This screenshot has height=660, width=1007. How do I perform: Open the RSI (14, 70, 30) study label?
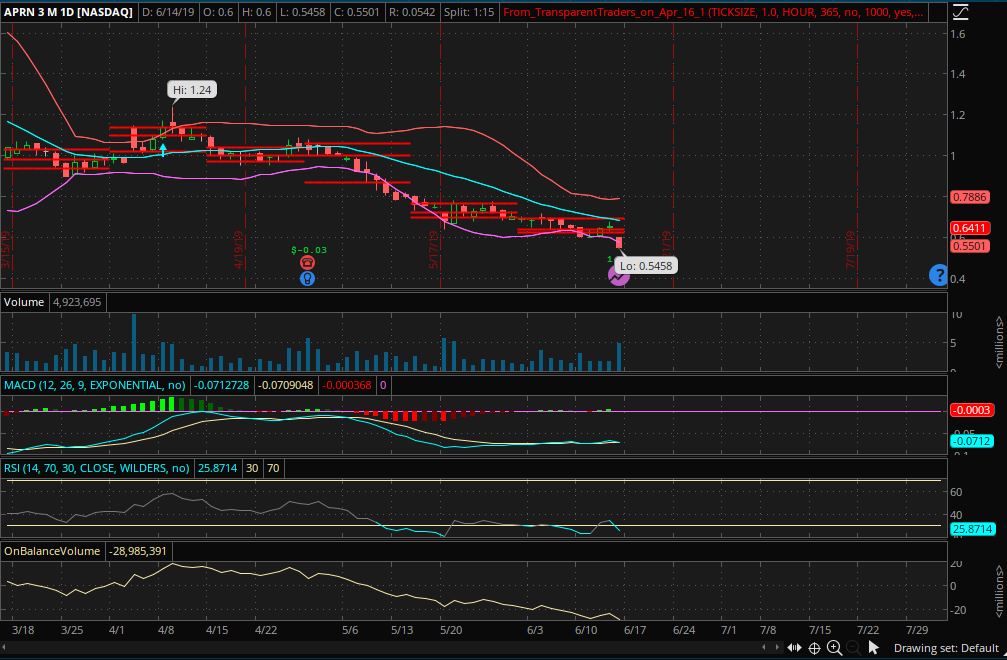pos(97,468)
